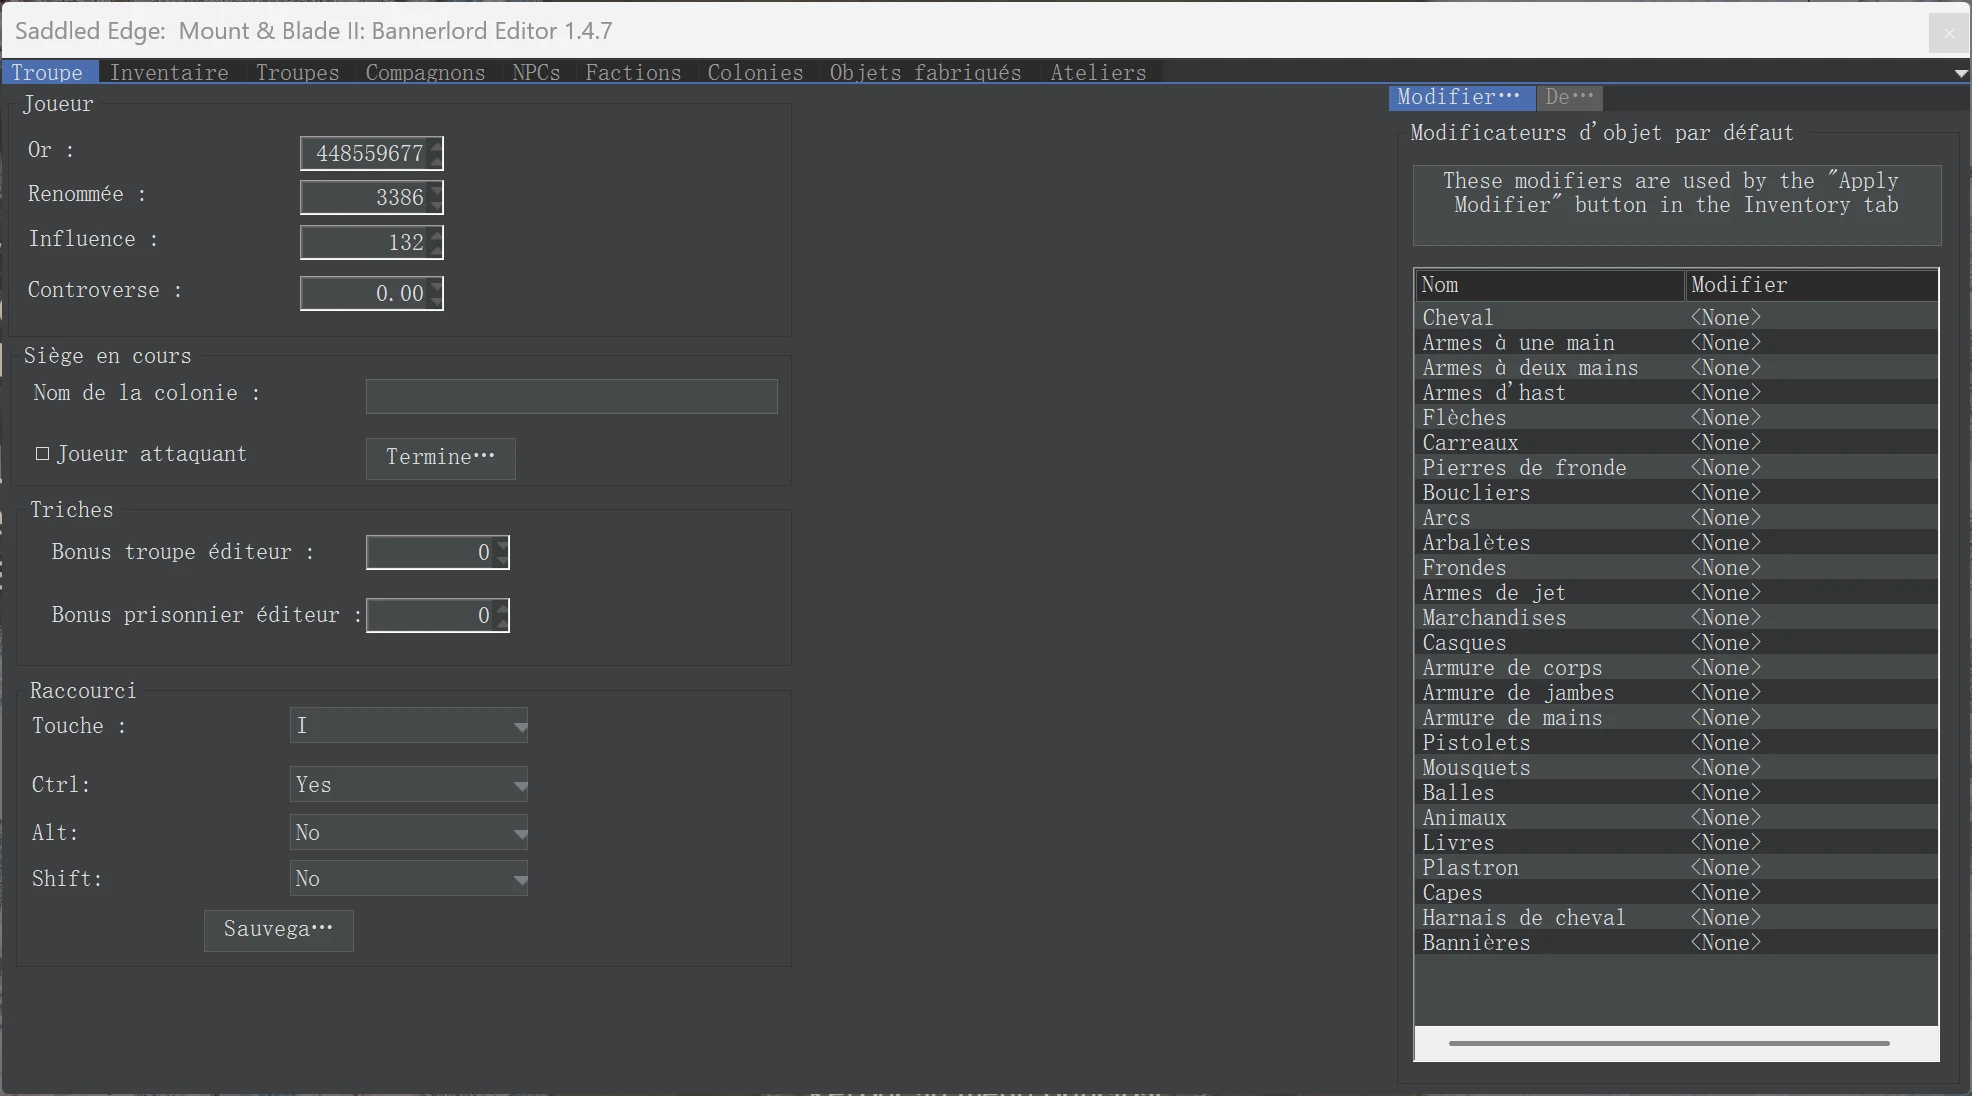Screen dimensions: 1972x1096
Task: Click the Termine… siege button
Action: pyautogui.click(x=441, y=458)
